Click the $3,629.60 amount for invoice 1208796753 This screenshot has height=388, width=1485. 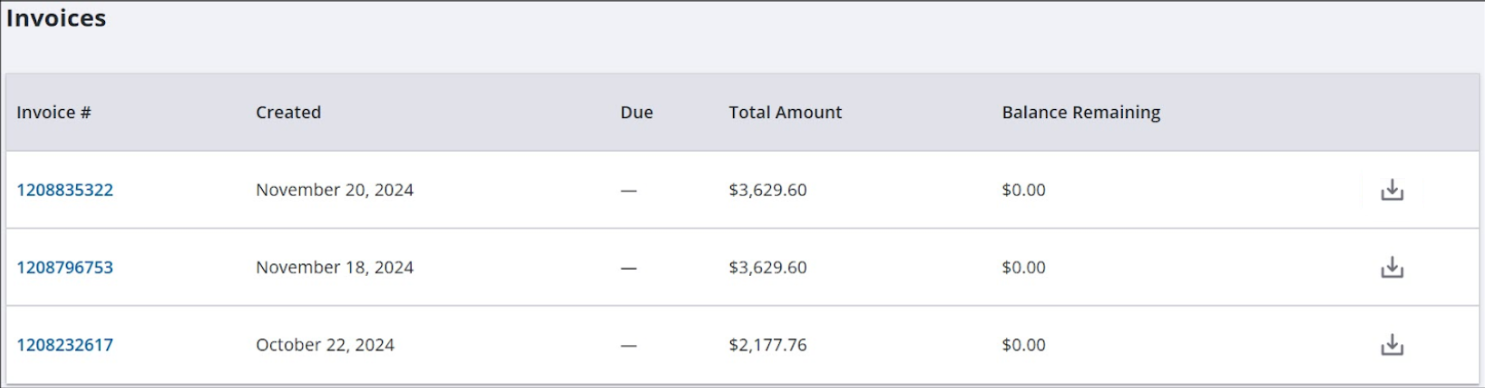tap(767, 267)
